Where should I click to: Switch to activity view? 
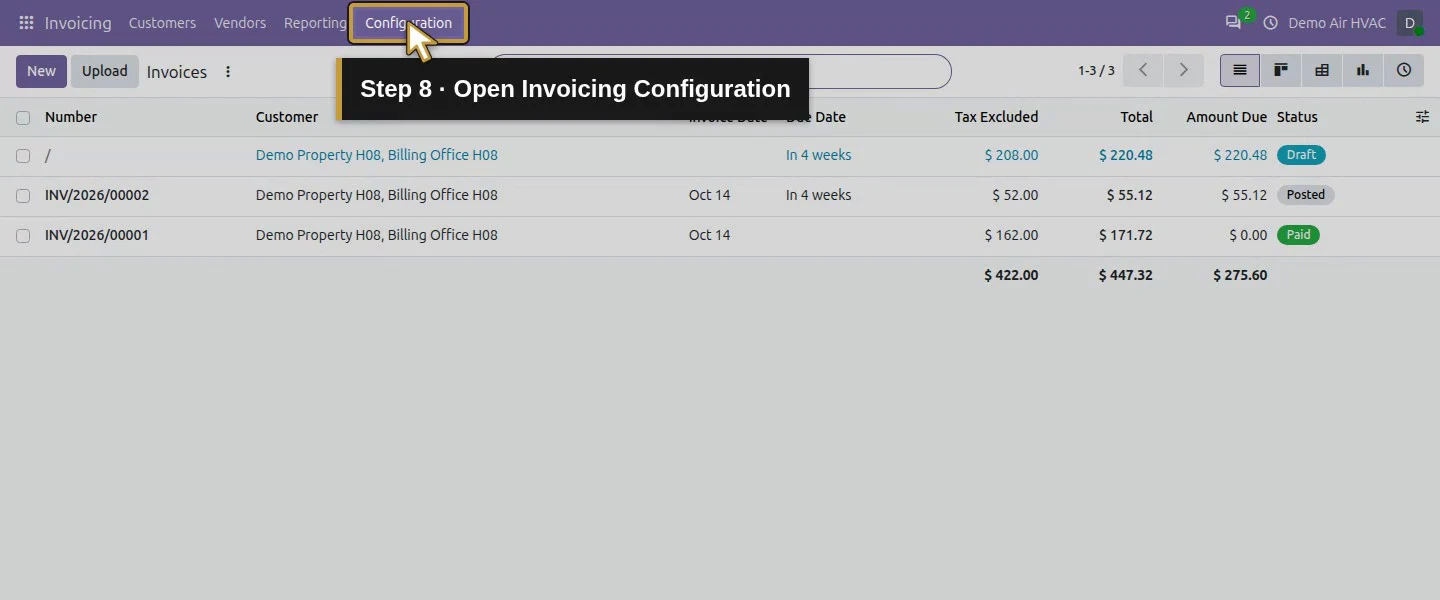(x=1404, y=70)
